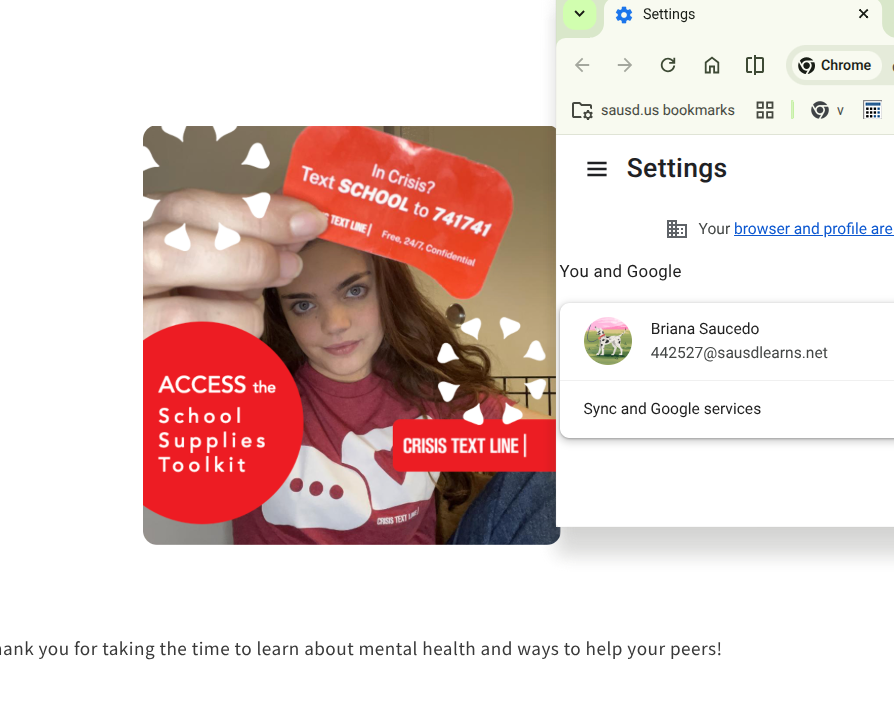Image resolution: width=894 pixels, height=709 pixels.
Task: Click the 'You and Google' section heading
Action: coord(620,271)
